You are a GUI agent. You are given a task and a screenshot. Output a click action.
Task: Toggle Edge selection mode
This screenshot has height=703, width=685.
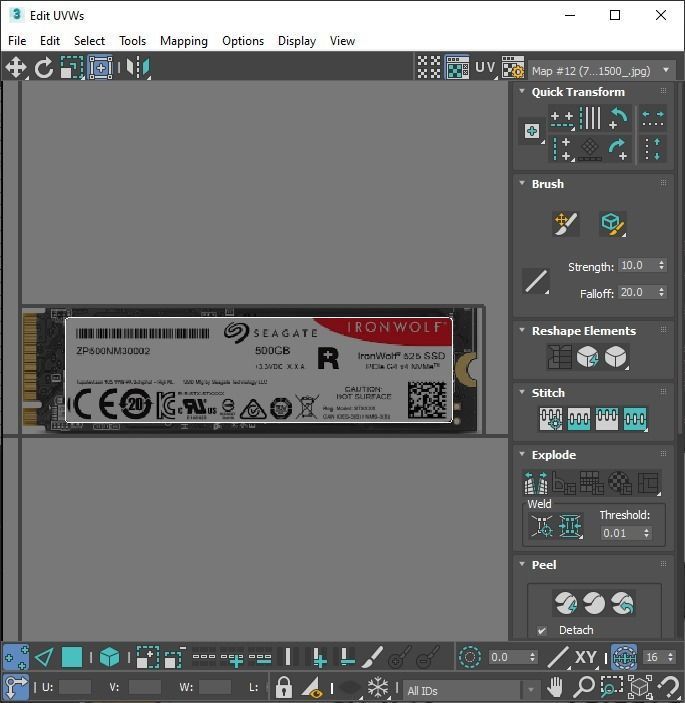coord(44,658)
